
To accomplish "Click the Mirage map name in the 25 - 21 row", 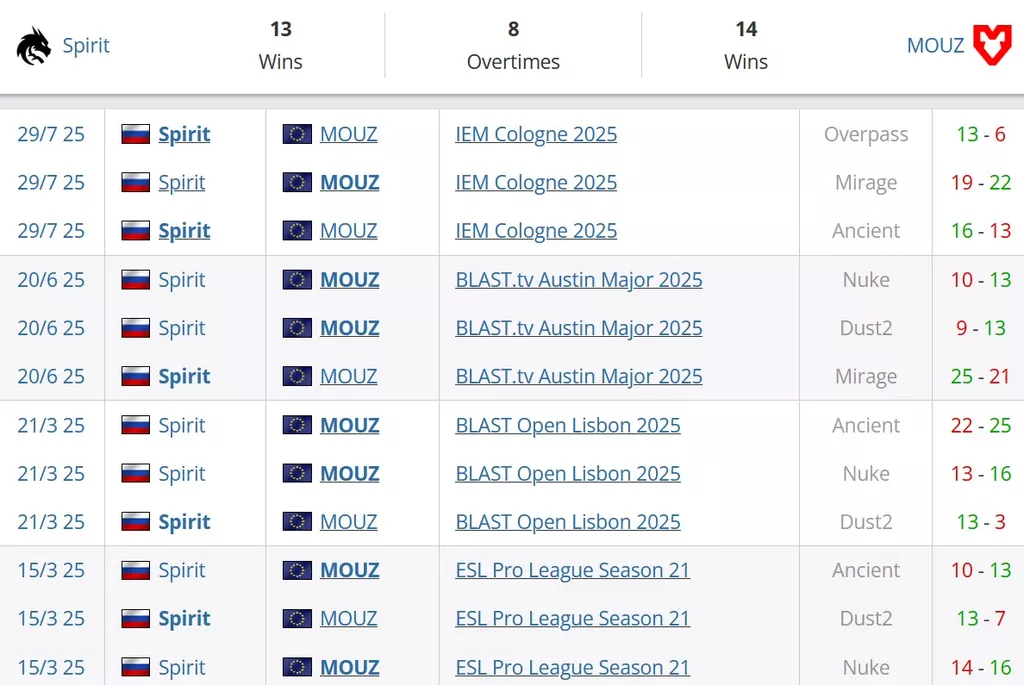I will 866,377.
